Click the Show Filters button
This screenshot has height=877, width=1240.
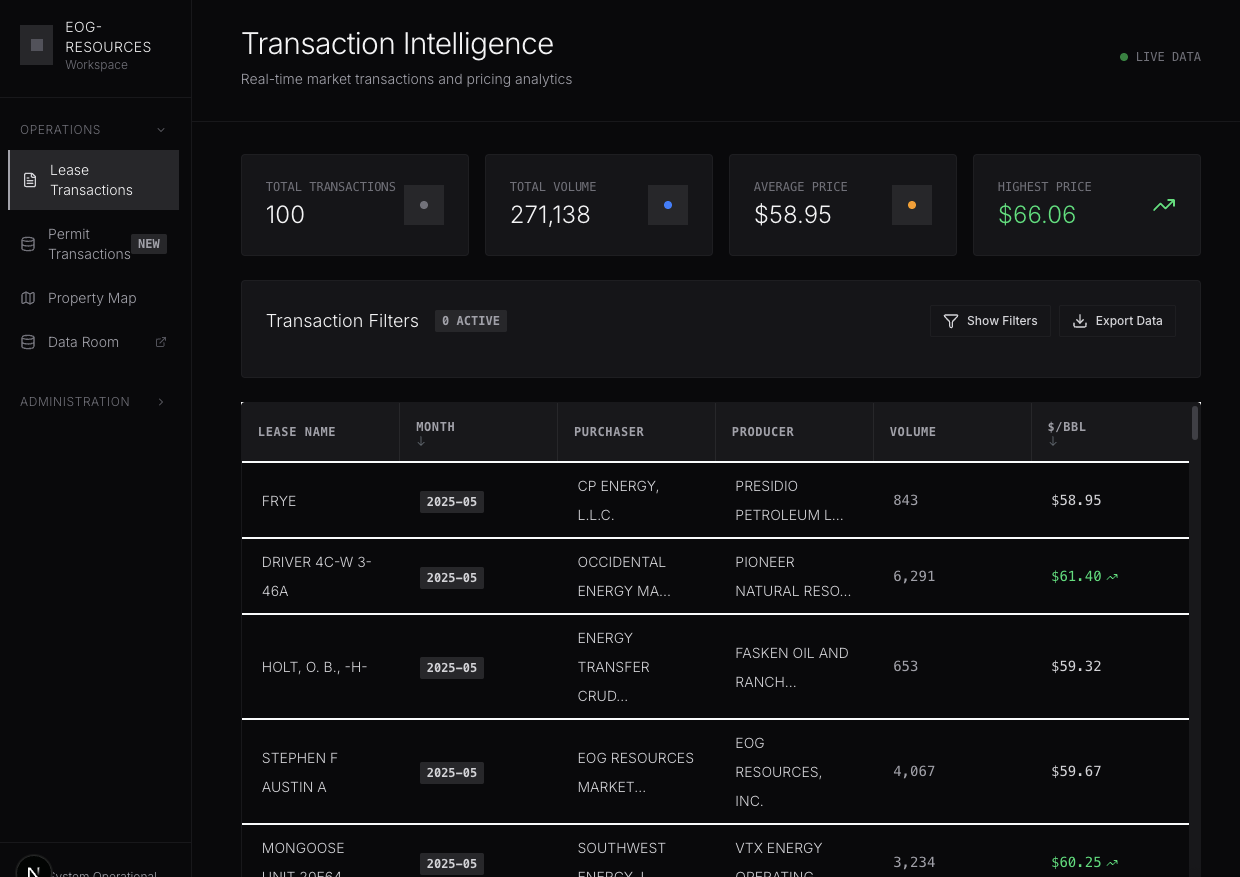click(990, 321)
